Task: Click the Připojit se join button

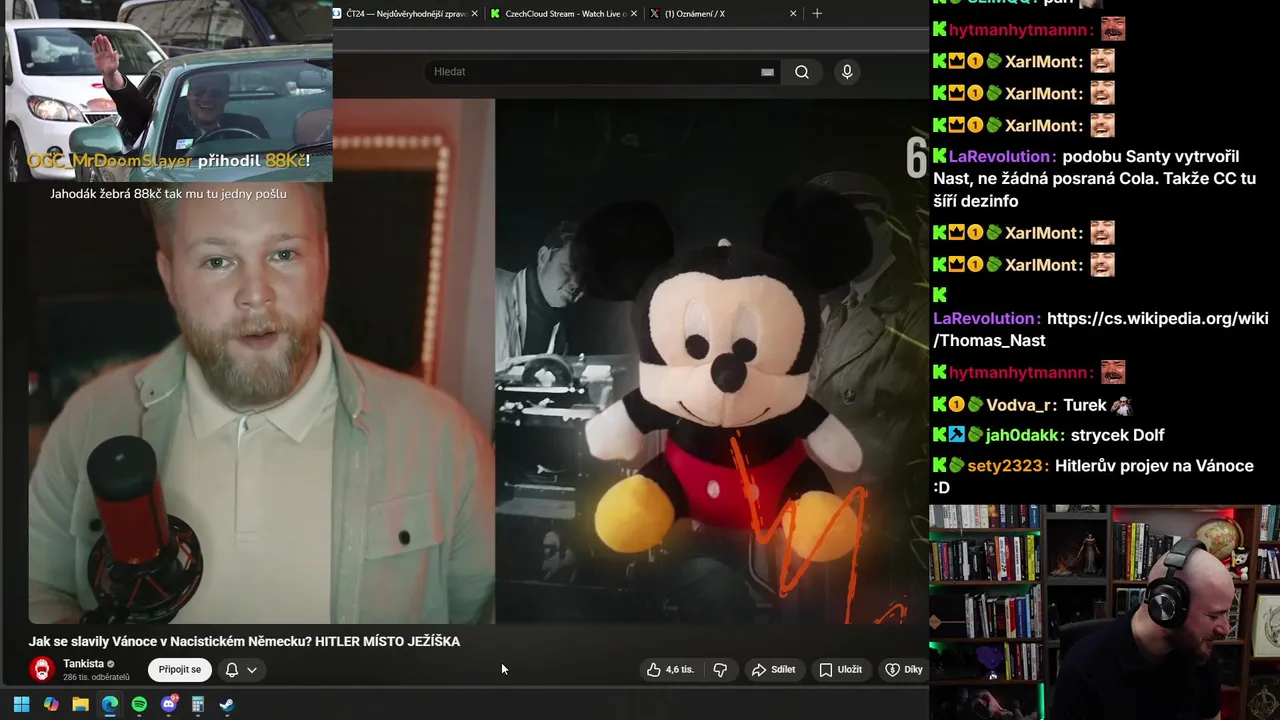Action: [180, 670]
